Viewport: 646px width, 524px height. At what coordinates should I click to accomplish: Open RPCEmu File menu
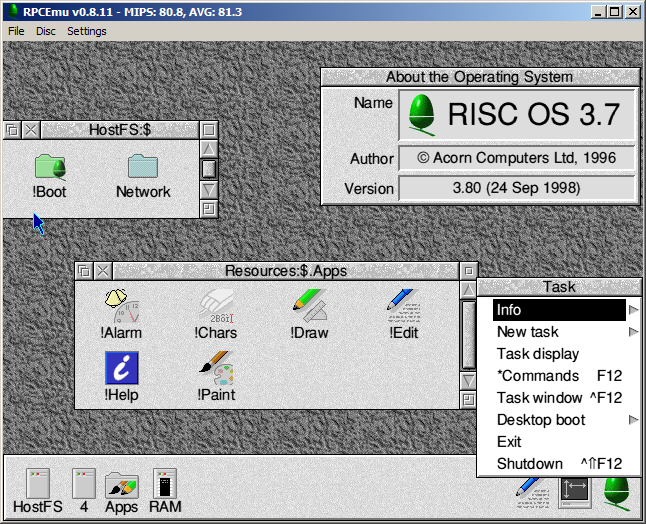tap(16, 31)
